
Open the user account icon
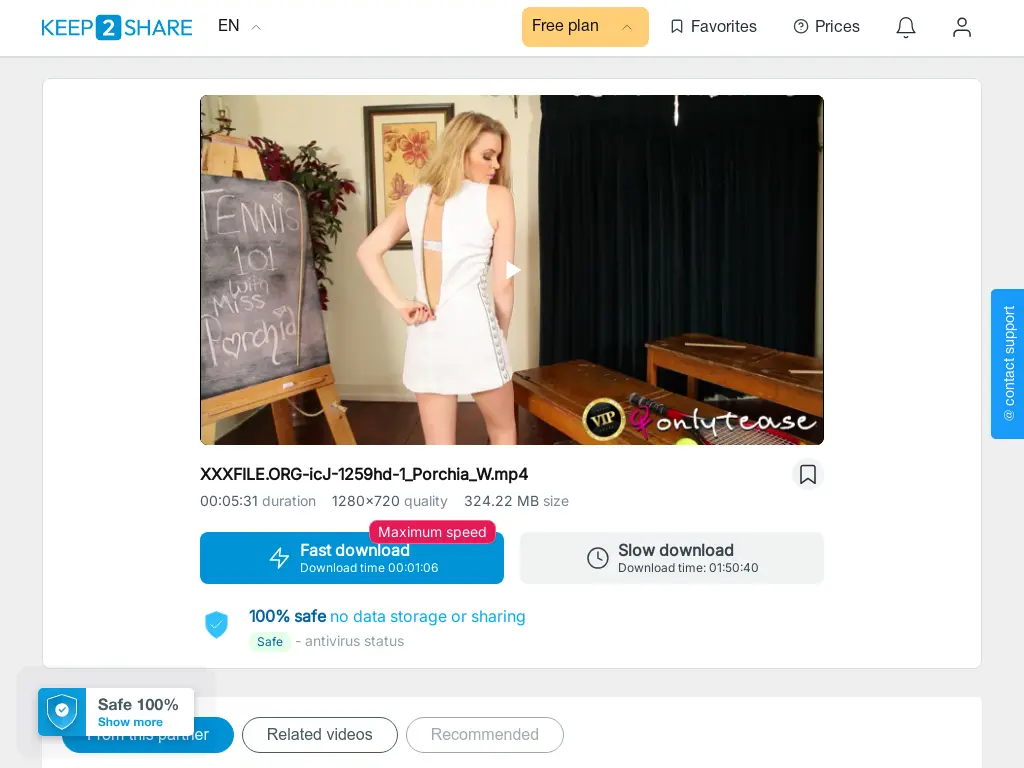click(962, 27)
